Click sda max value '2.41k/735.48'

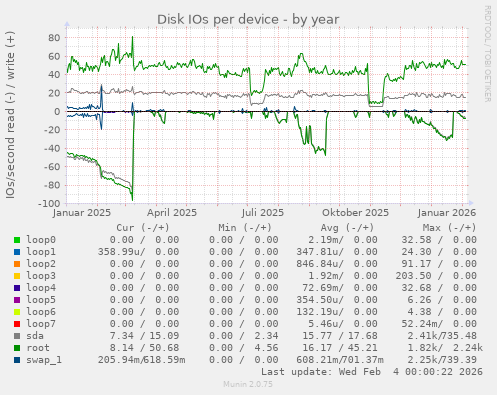tap(442, 336)
